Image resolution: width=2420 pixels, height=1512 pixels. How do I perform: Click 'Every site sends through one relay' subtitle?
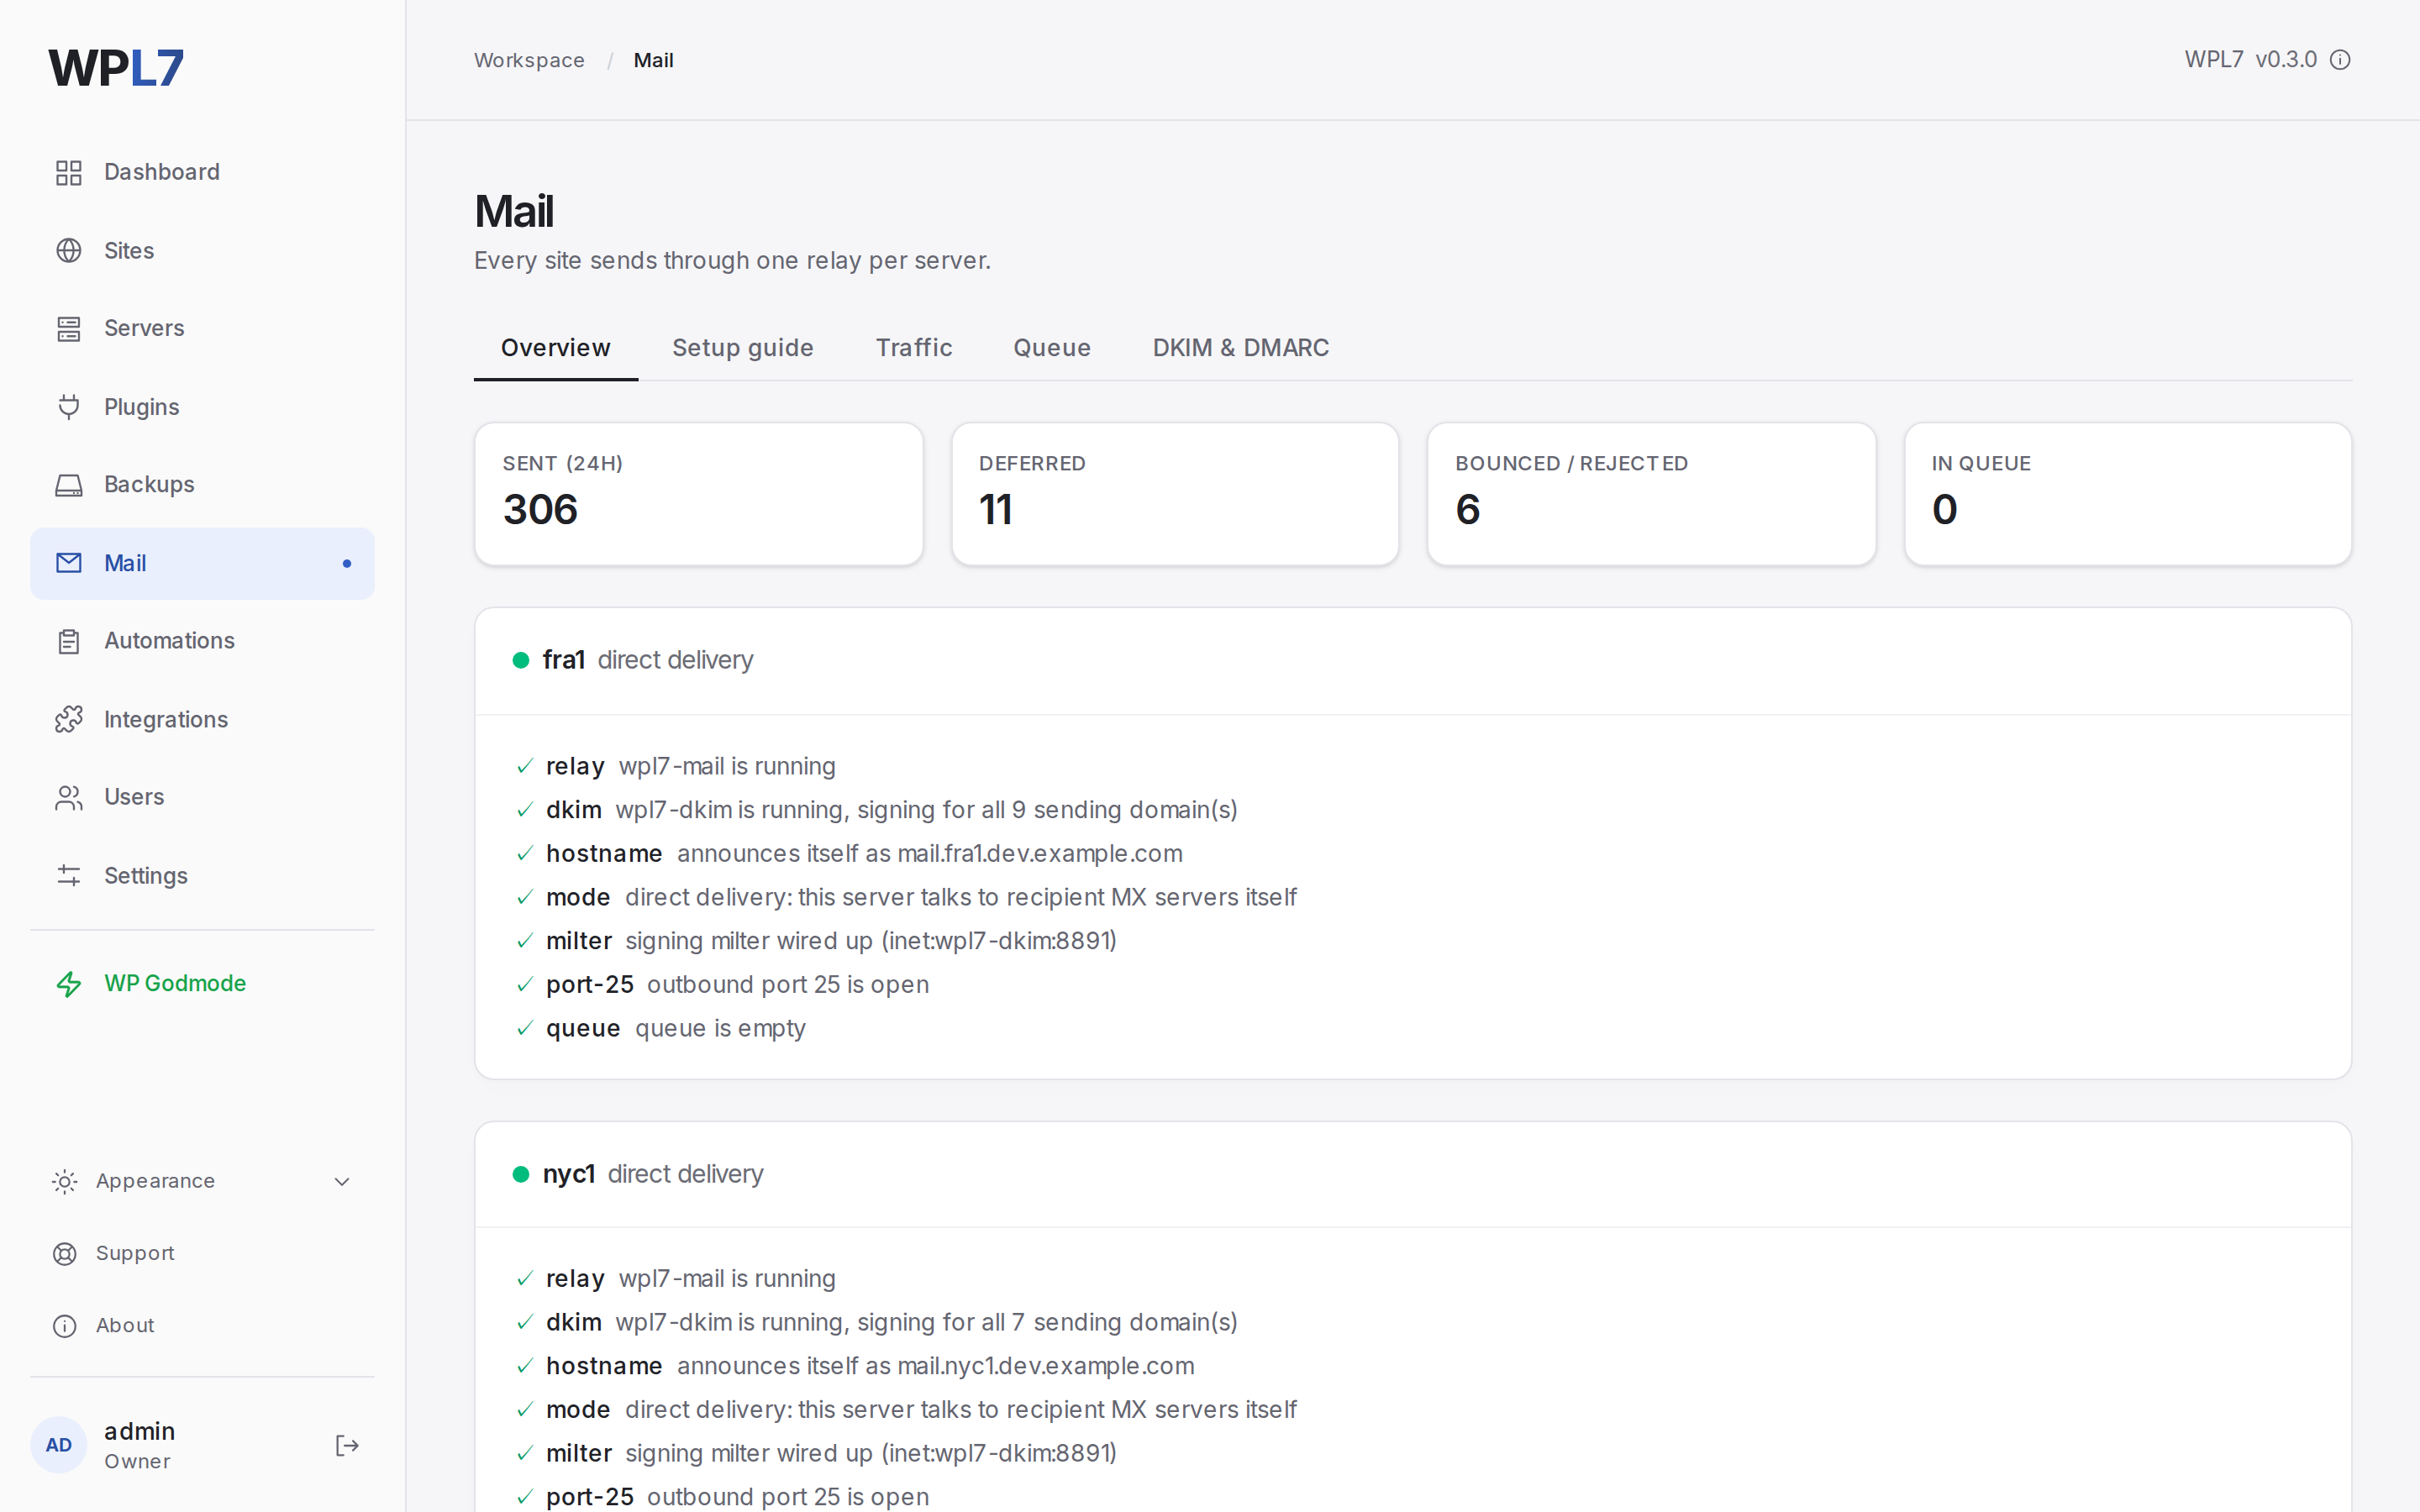(732, 261)
